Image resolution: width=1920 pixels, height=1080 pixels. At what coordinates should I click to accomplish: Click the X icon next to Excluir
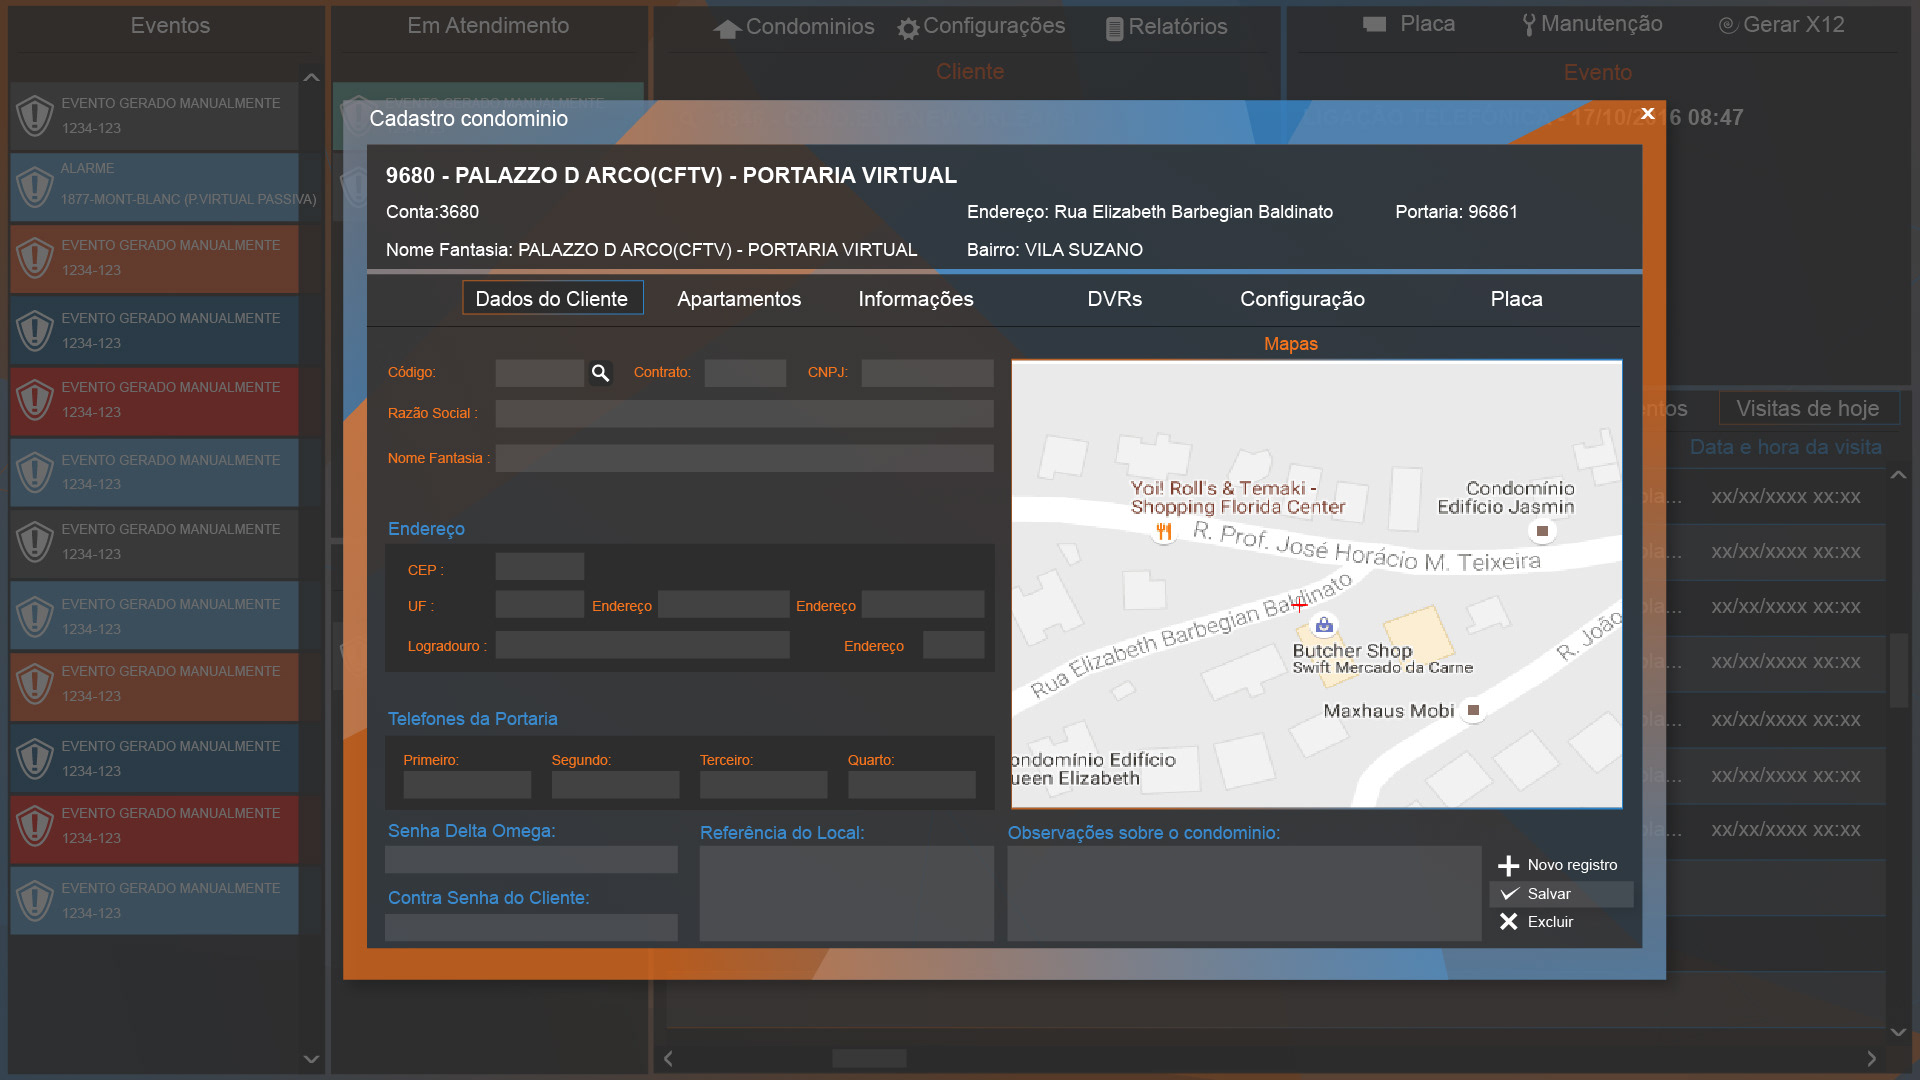click(x=1508, y=922)
